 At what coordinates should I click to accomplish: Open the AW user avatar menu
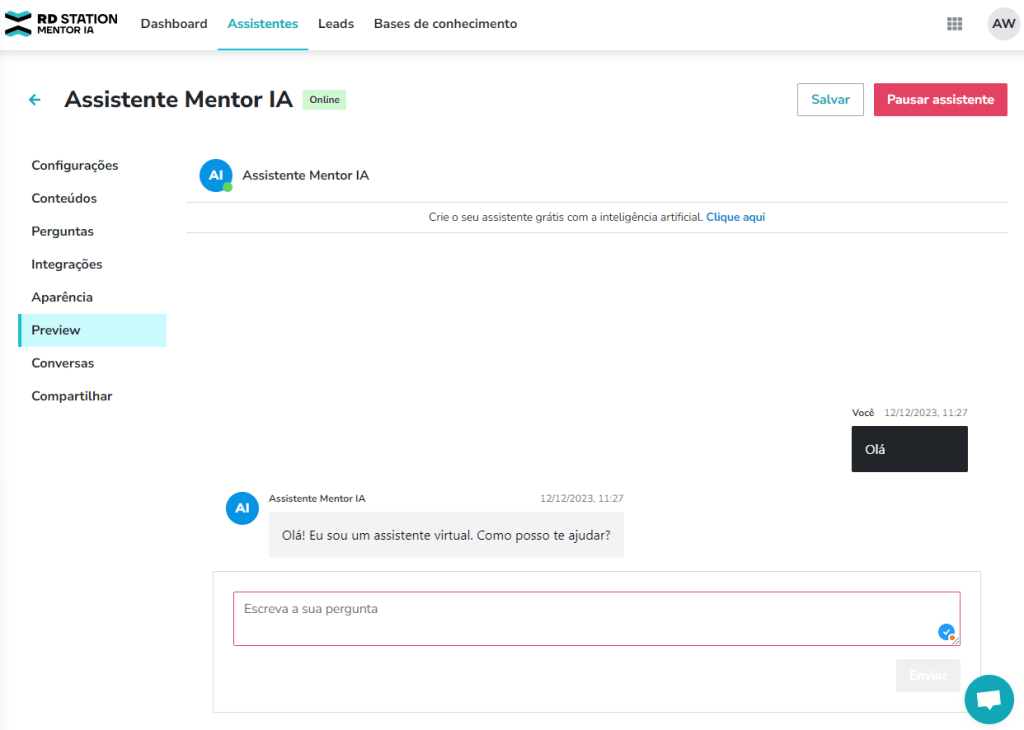point(1004,24)
